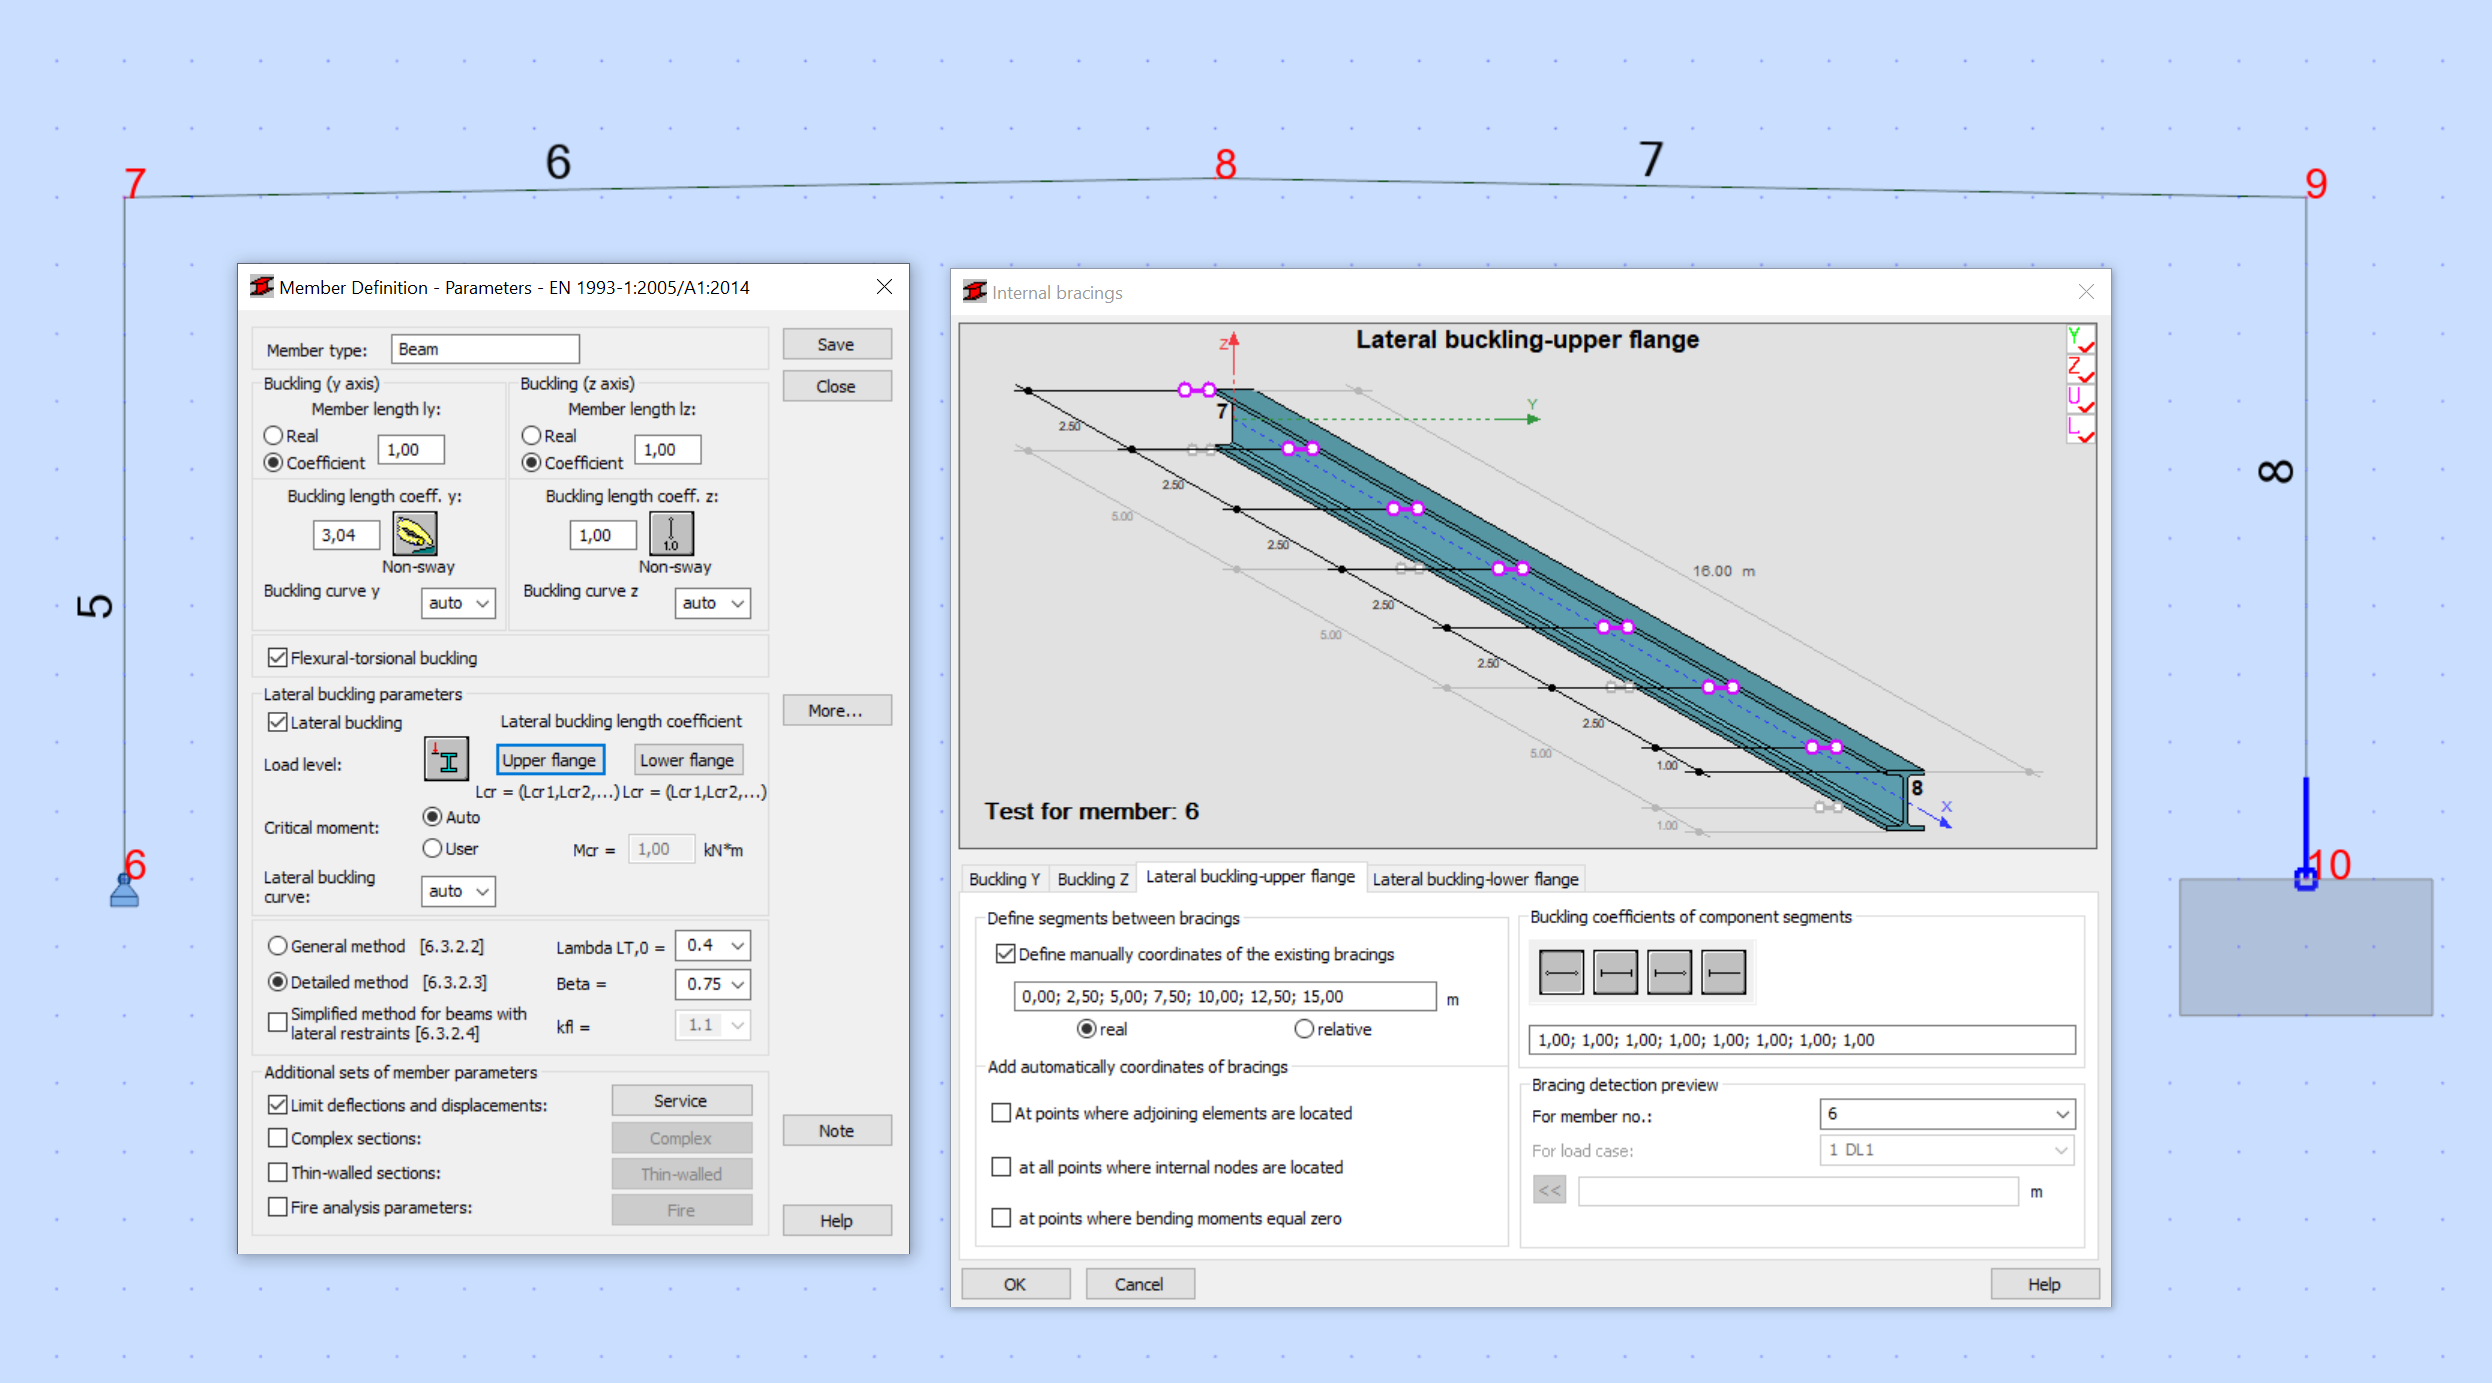This screenshot has height=1383, width=2492.
Task: Click the Z-axis check icon in bracings preview
Action: tap(2080, 371)
